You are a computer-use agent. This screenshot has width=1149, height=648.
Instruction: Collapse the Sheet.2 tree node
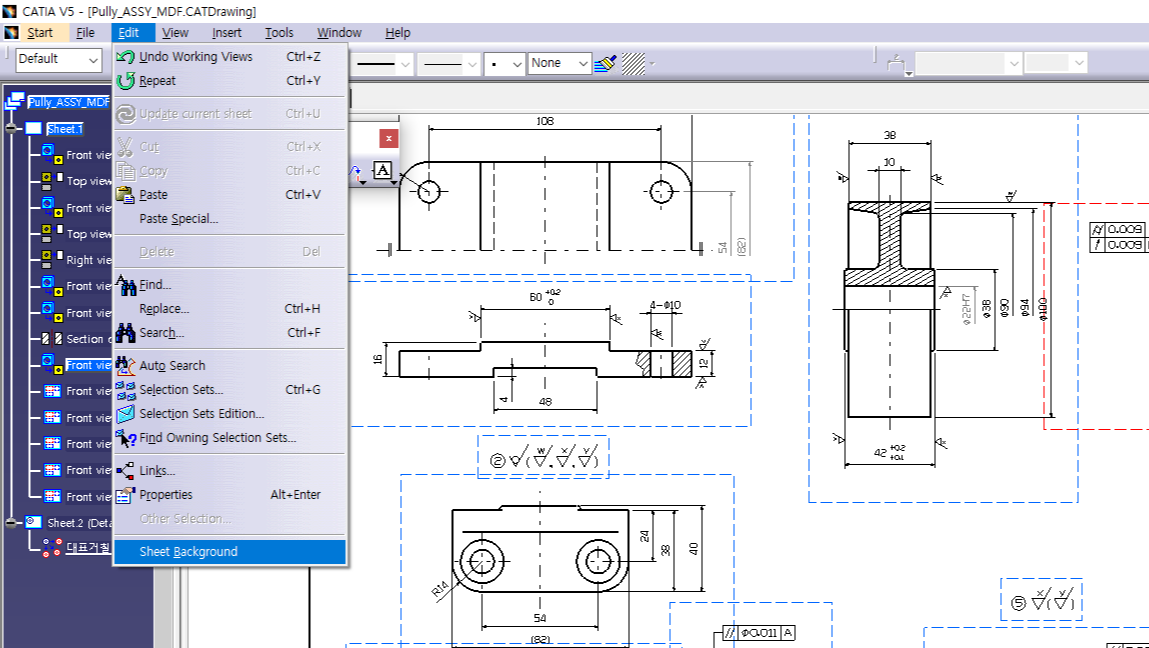click(x=11, y=523)
